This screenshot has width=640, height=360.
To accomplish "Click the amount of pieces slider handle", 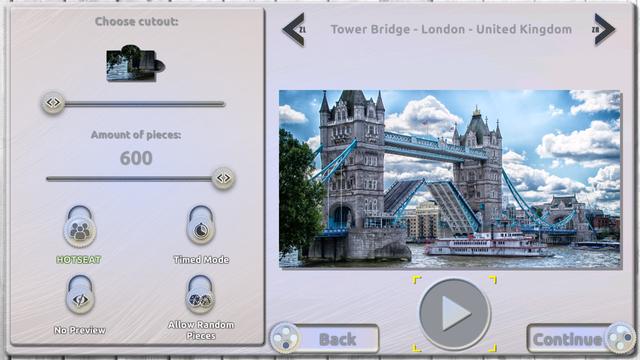I will point(223,178).
